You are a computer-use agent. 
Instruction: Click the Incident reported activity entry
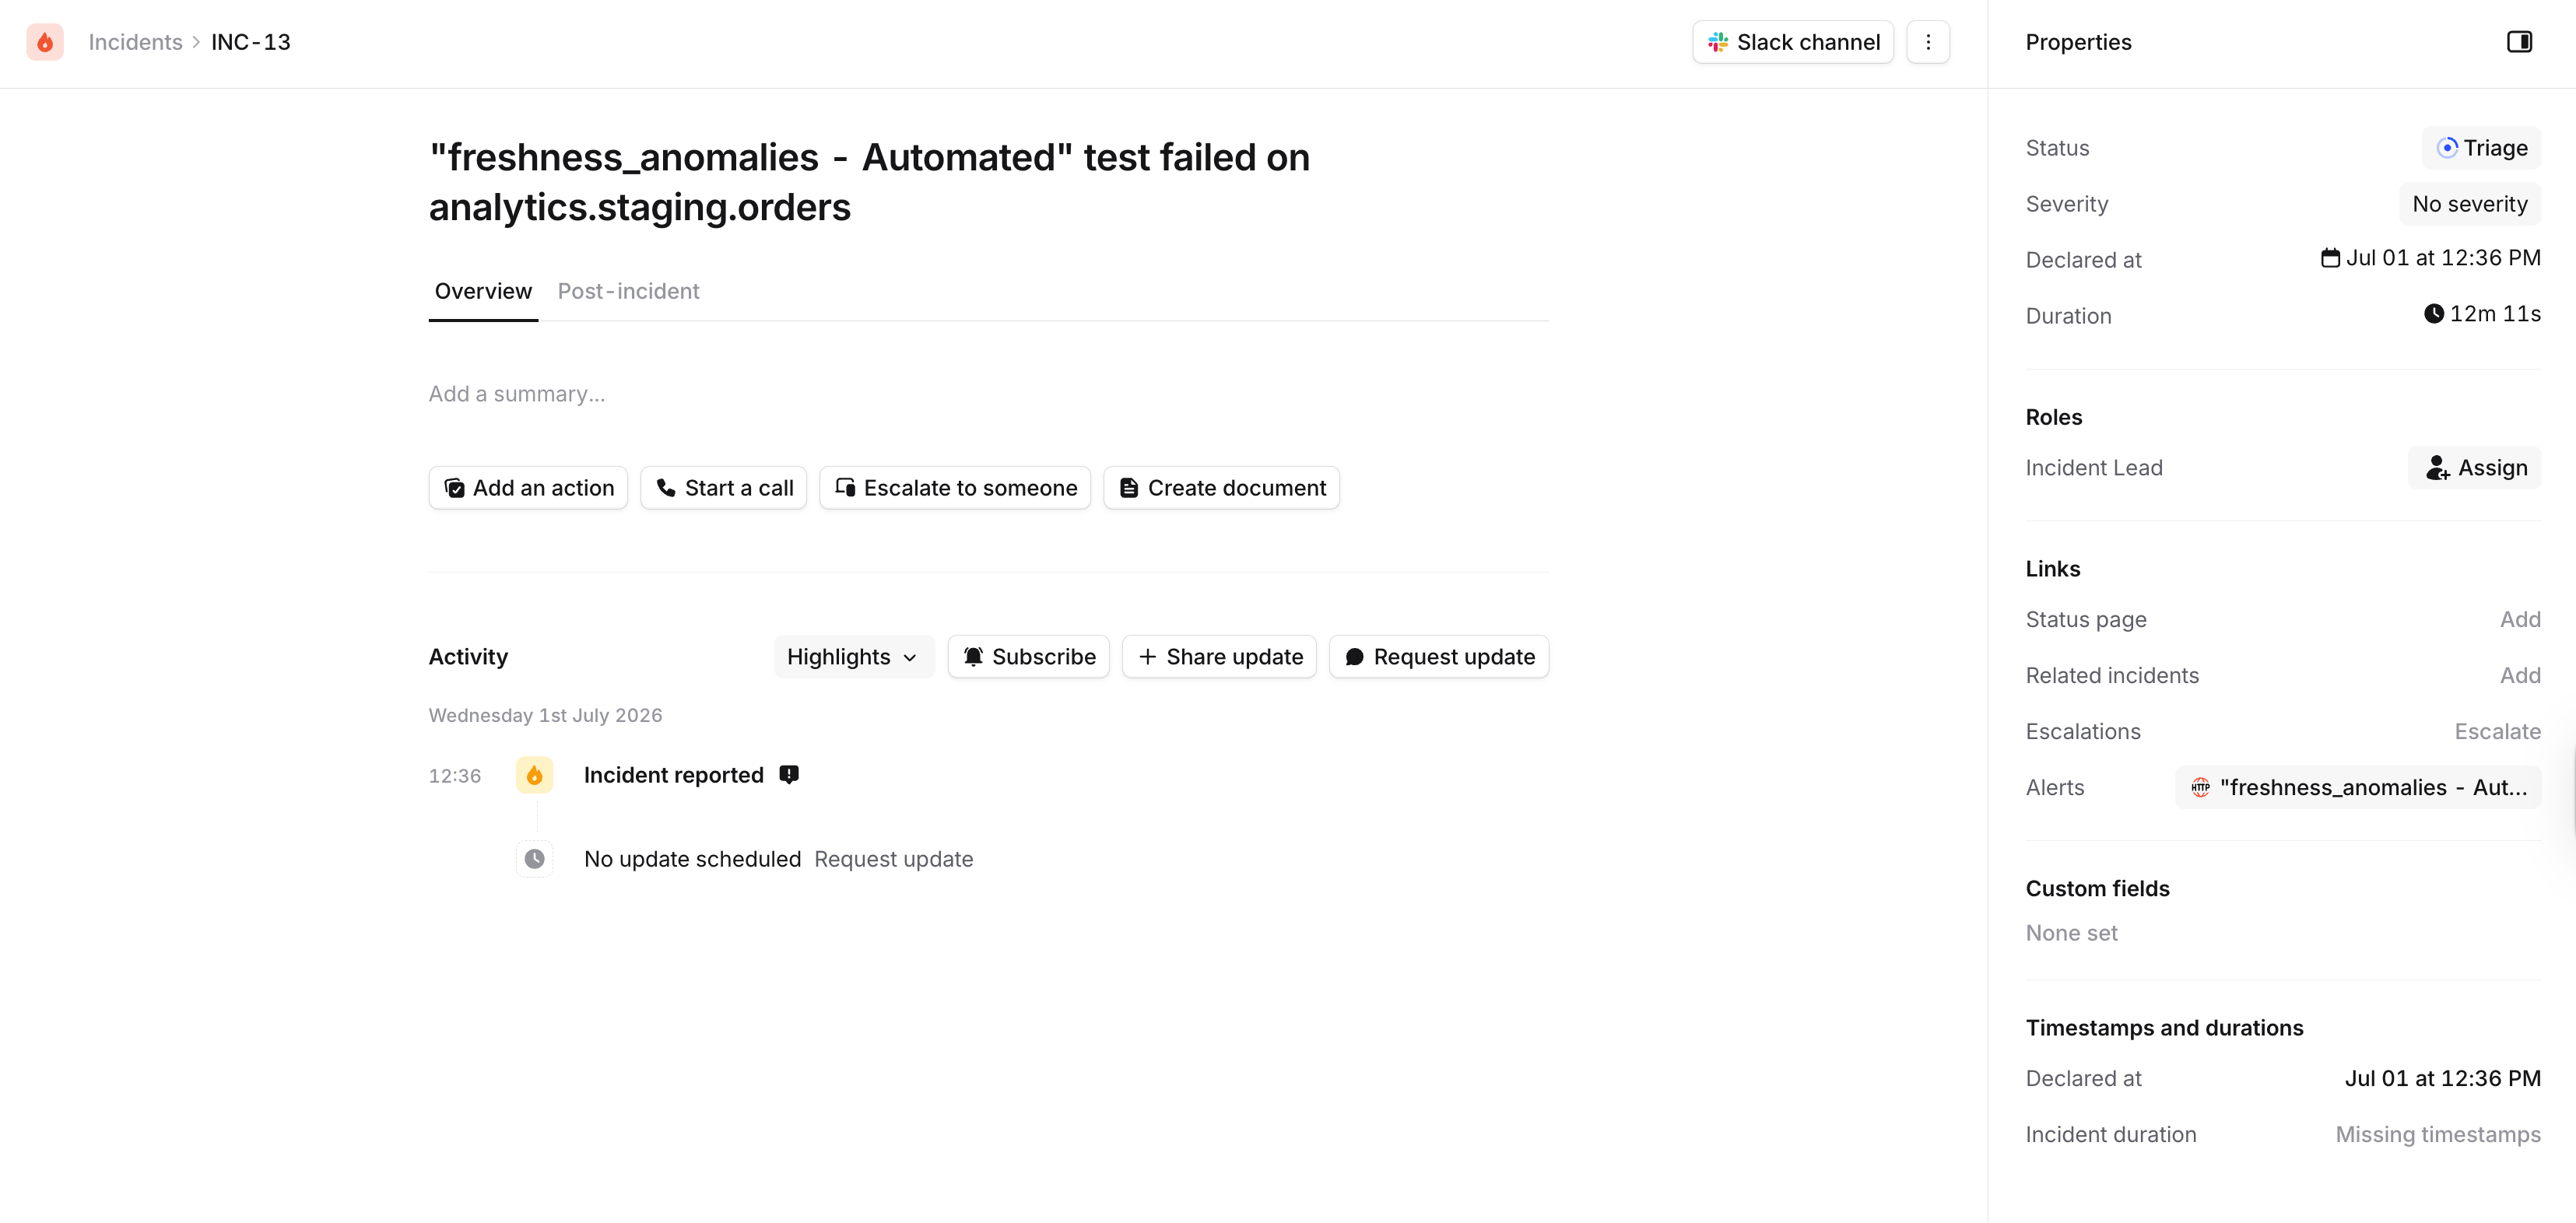(x=673, y=775)
